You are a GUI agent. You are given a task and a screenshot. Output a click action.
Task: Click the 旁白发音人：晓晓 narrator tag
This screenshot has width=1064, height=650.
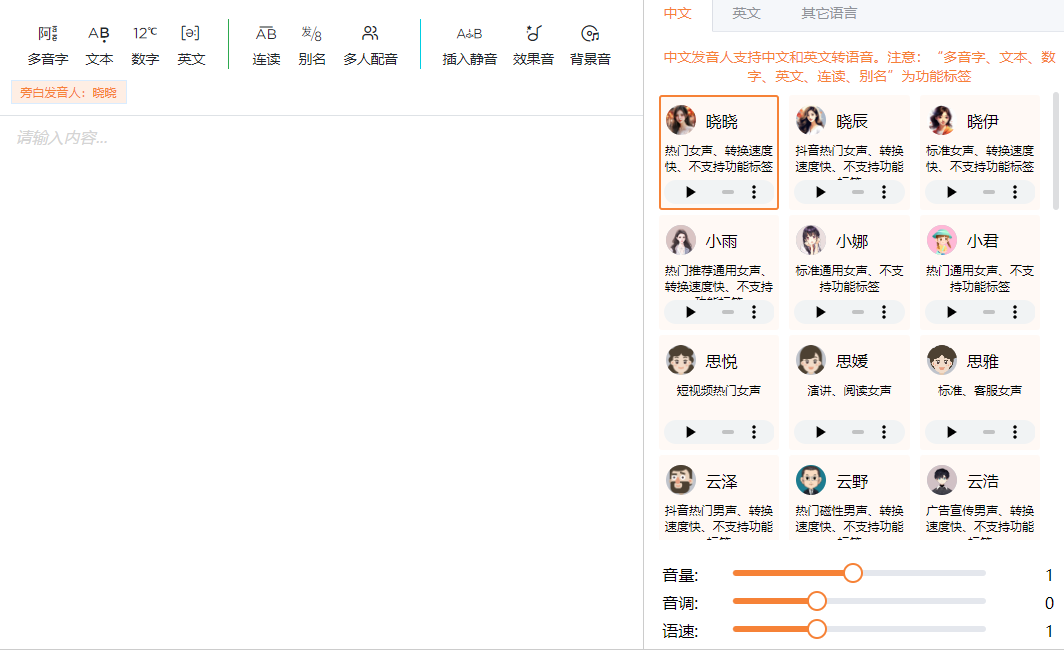click(x=69, y=93)
